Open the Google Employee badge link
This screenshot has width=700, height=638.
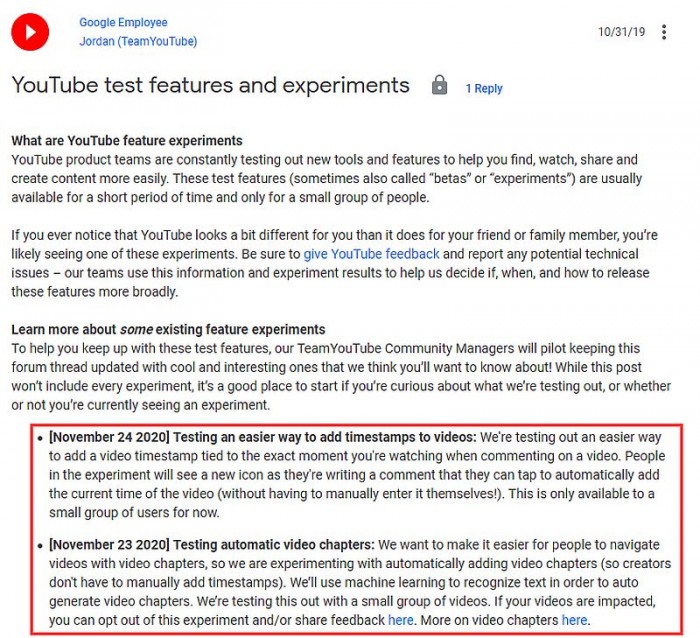[123, 22]
